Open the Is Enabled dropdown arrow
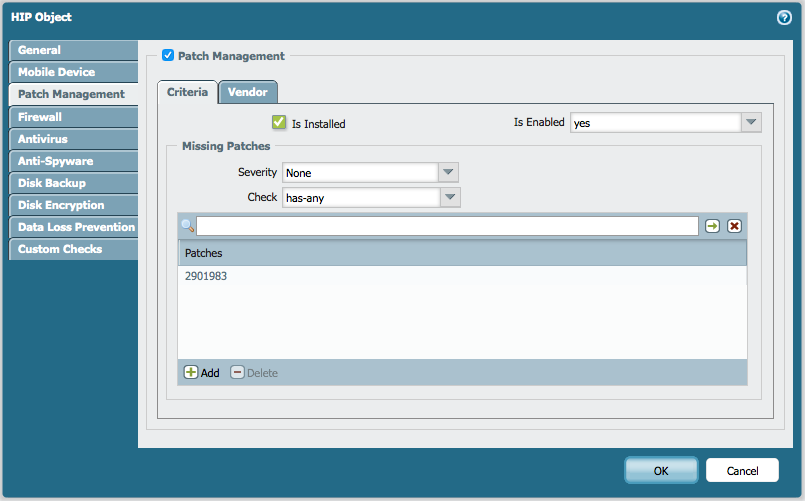The width and height of the screenshot is (805, 501). coord(751,122)
